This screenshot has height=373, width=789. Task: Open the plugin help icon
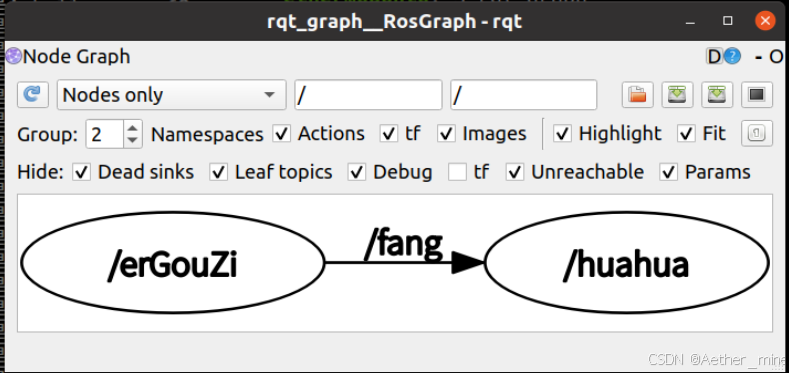[x=733, y=56]
